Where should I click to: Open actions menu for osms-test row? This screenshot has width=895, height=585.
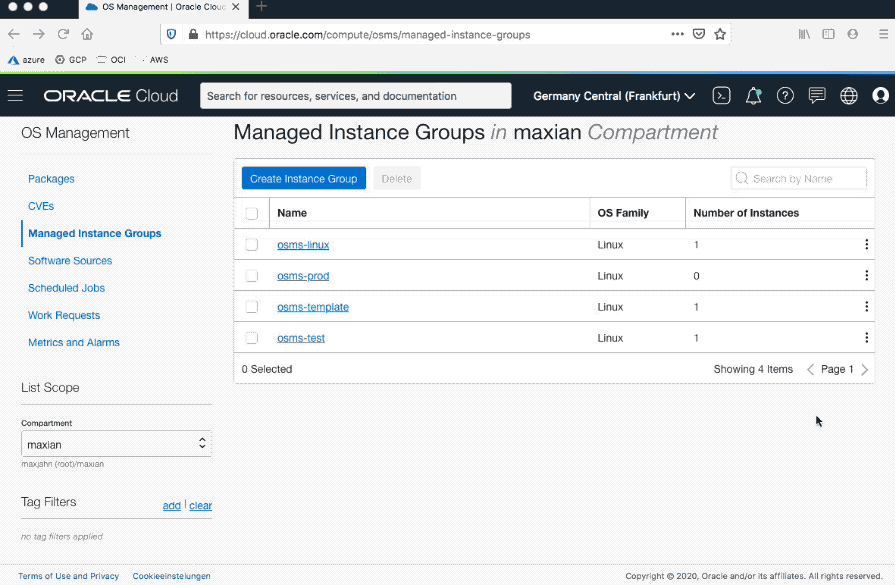(866, 338)
